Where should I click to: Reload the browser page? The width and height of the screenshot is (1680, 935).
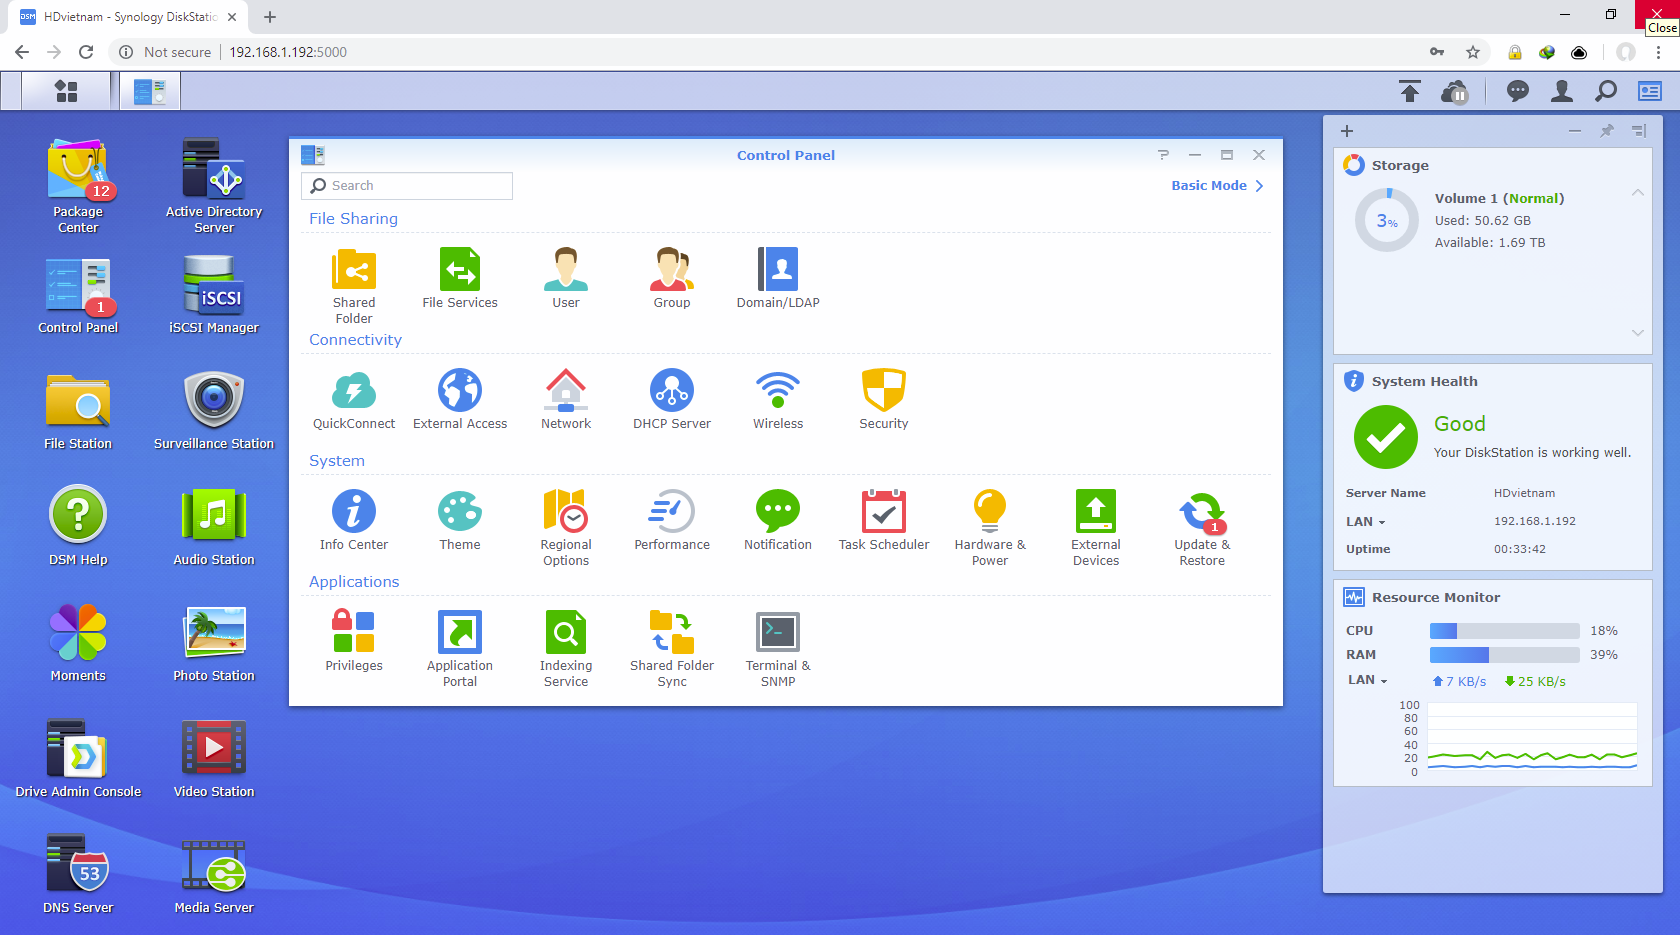tap(86, 52)
